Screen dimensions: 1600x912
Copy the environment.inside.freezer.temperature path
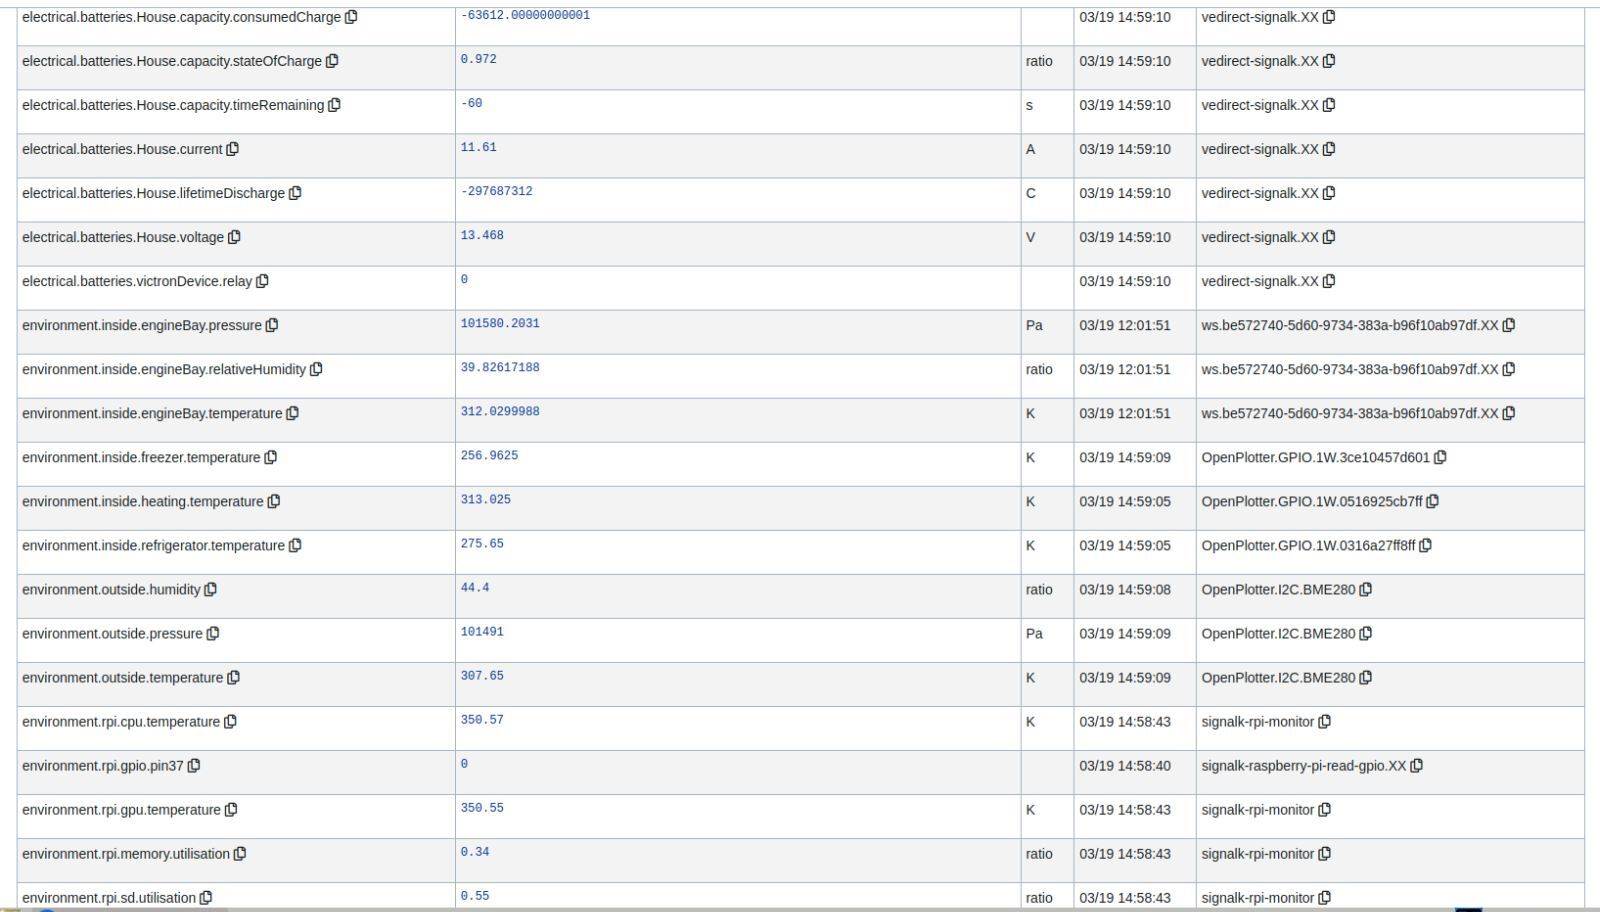pos(270,457)
